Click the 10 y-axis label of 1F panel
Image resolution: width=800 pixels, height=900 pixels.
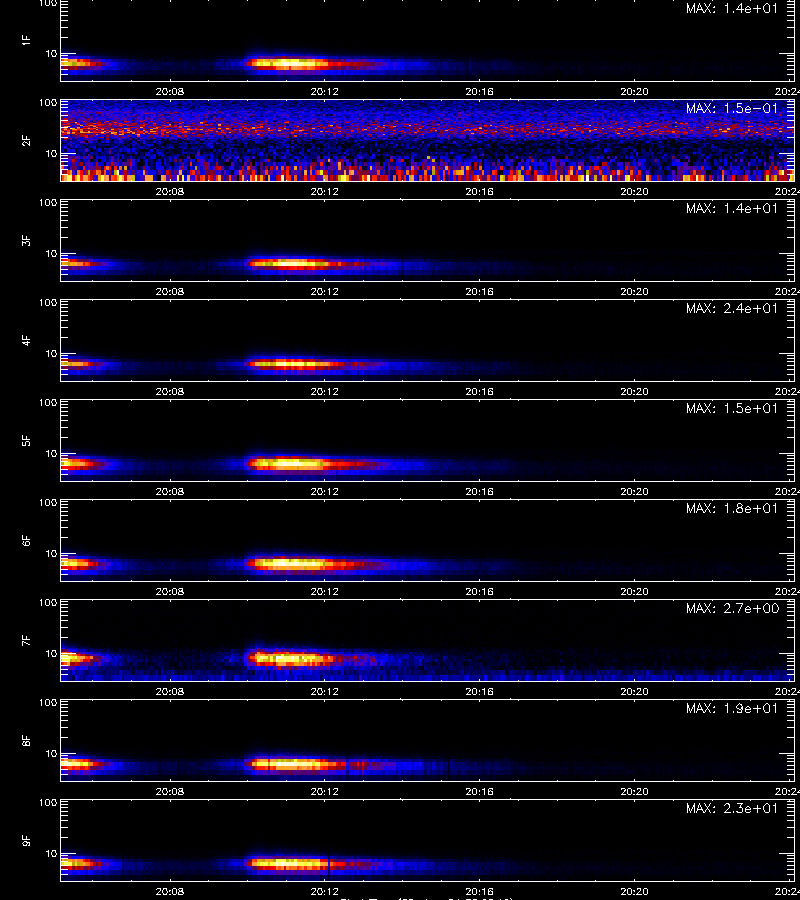click(51, 53)
